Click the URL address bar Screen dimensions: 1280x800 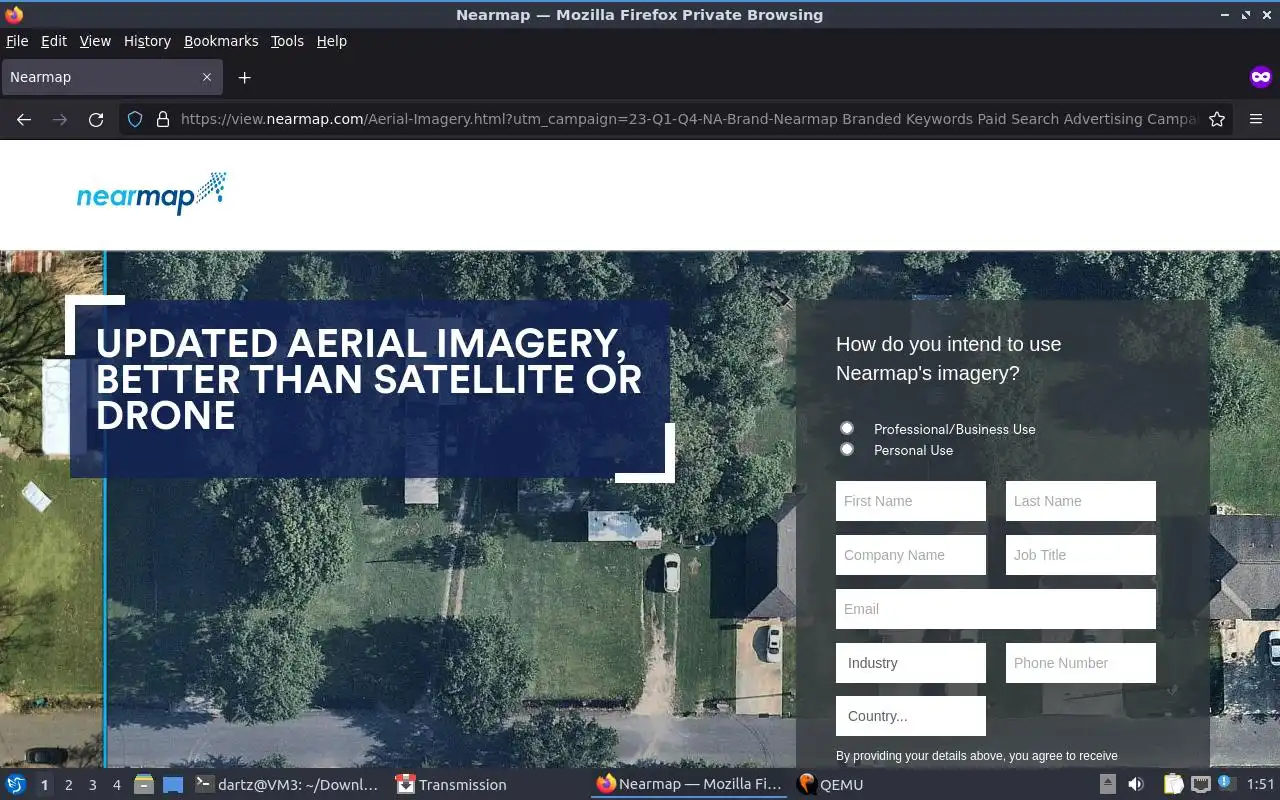pos(688,119)
